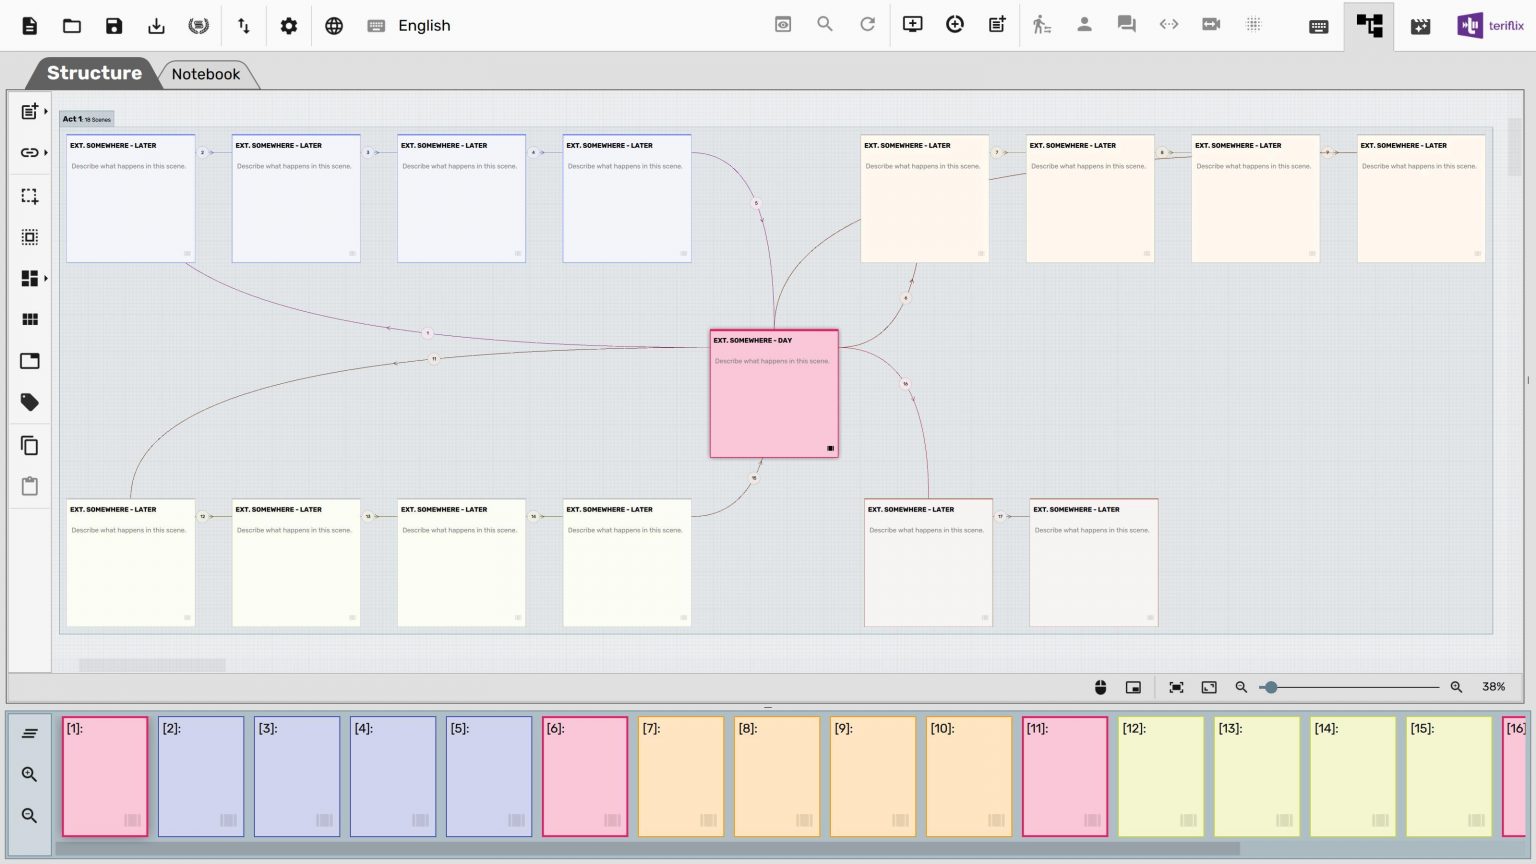Switch to the Notebook tab
Image resolution: width=1536 pixels, height=864 pixels.
[206, 74]
